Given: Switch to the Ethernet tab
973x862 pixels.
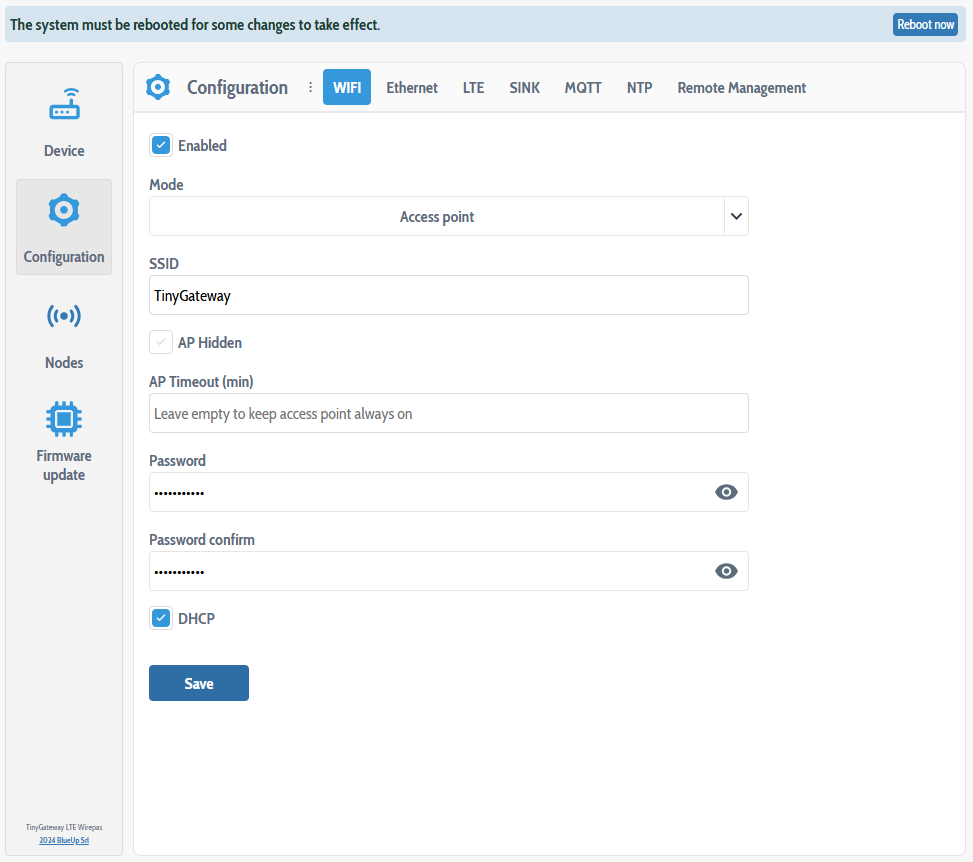Looking at the screenshot, I should [411, 87].
